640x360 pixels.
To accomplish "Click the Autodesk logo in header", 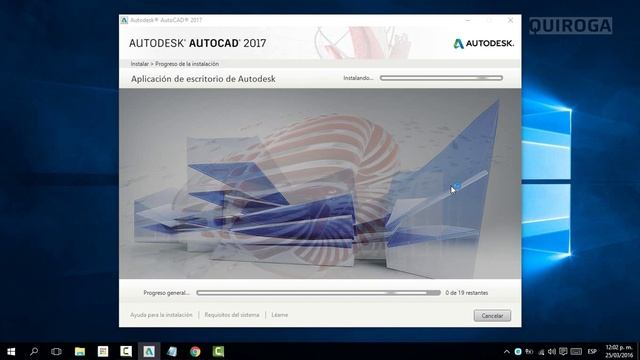I will click(x=484, y=43).
